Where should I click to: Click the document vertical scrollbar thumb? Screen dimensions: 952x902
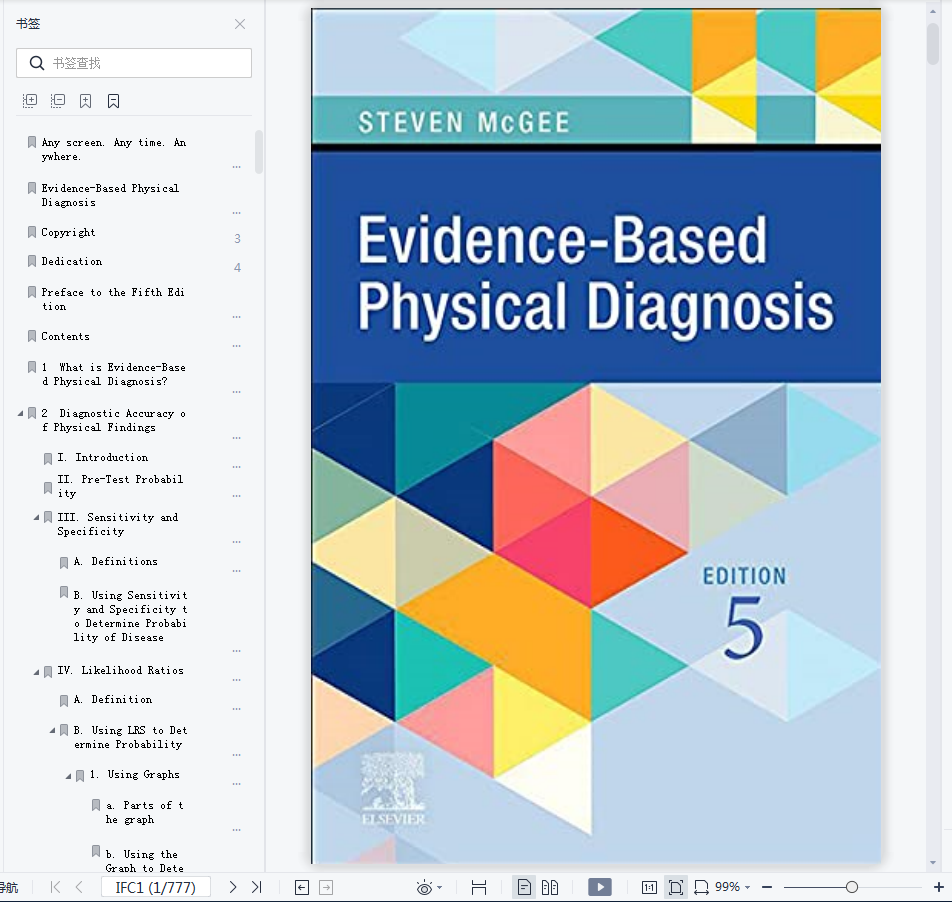tap(933, 44)
